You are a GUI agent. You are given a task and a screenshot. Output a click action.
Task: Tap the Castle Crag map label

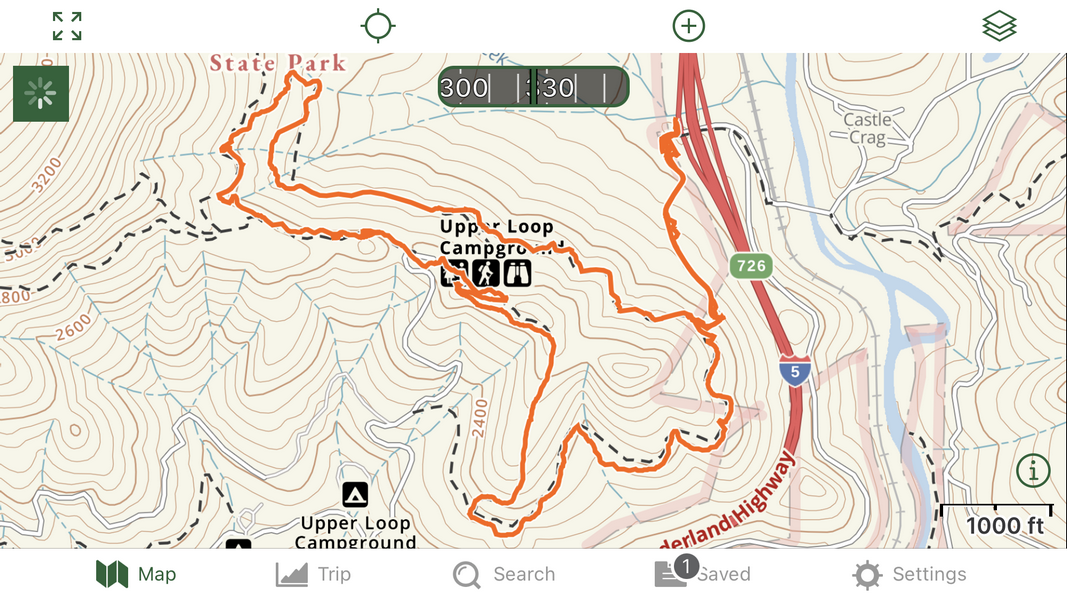[867, 128]
